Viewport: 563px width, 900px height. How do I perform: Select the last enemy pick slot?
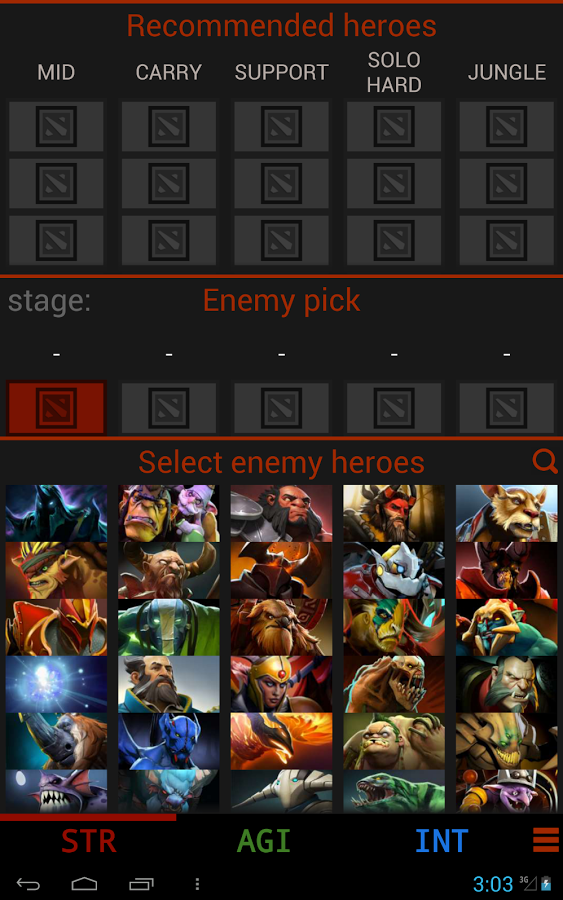[x=506, y=408]
